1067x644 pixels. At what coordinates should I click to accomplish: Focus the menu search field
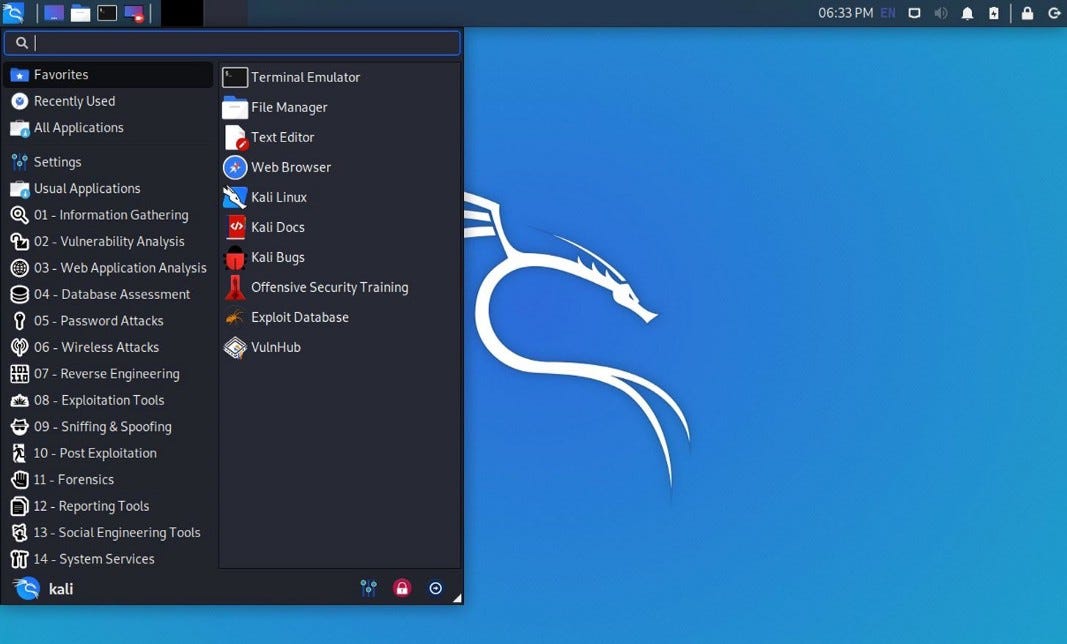coord(232,43)
